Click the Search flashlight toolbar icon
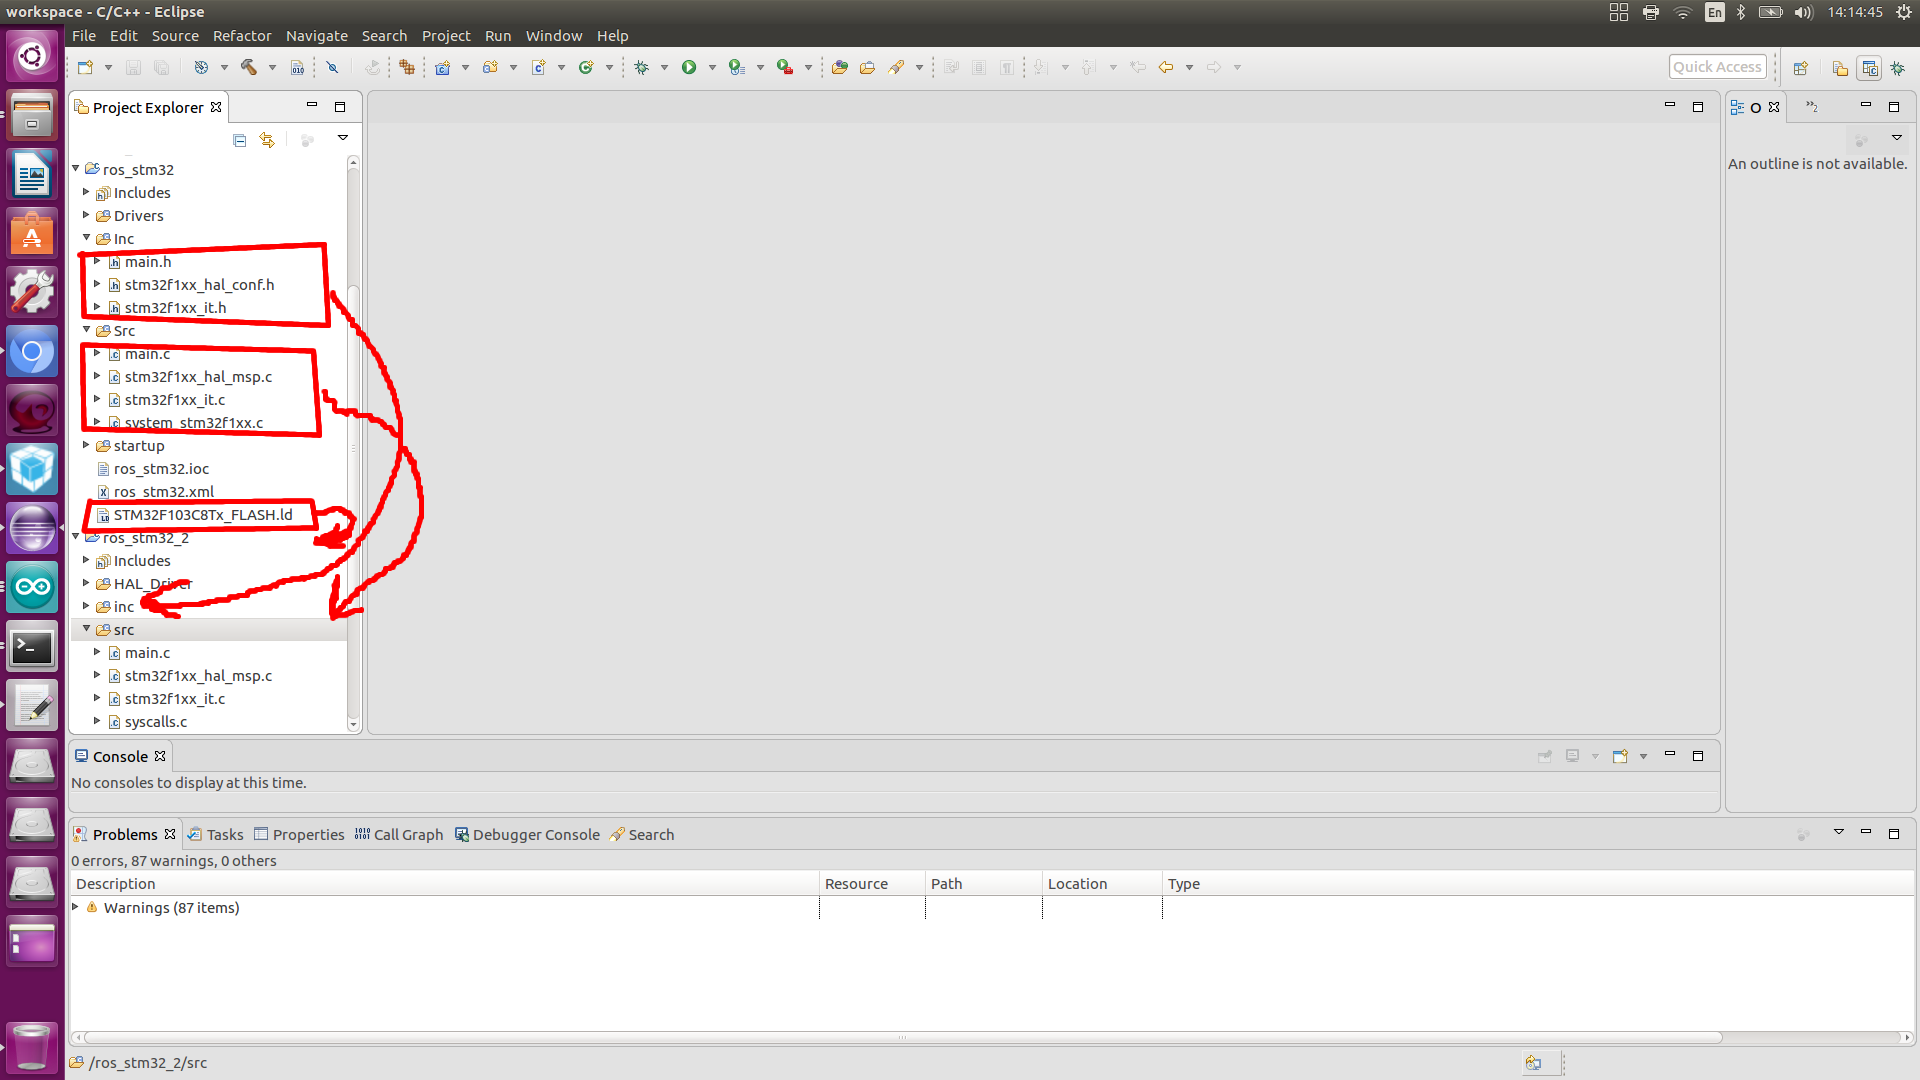Image resolution: width=1920 pixels, height=1080 pixels. (896, 67)
